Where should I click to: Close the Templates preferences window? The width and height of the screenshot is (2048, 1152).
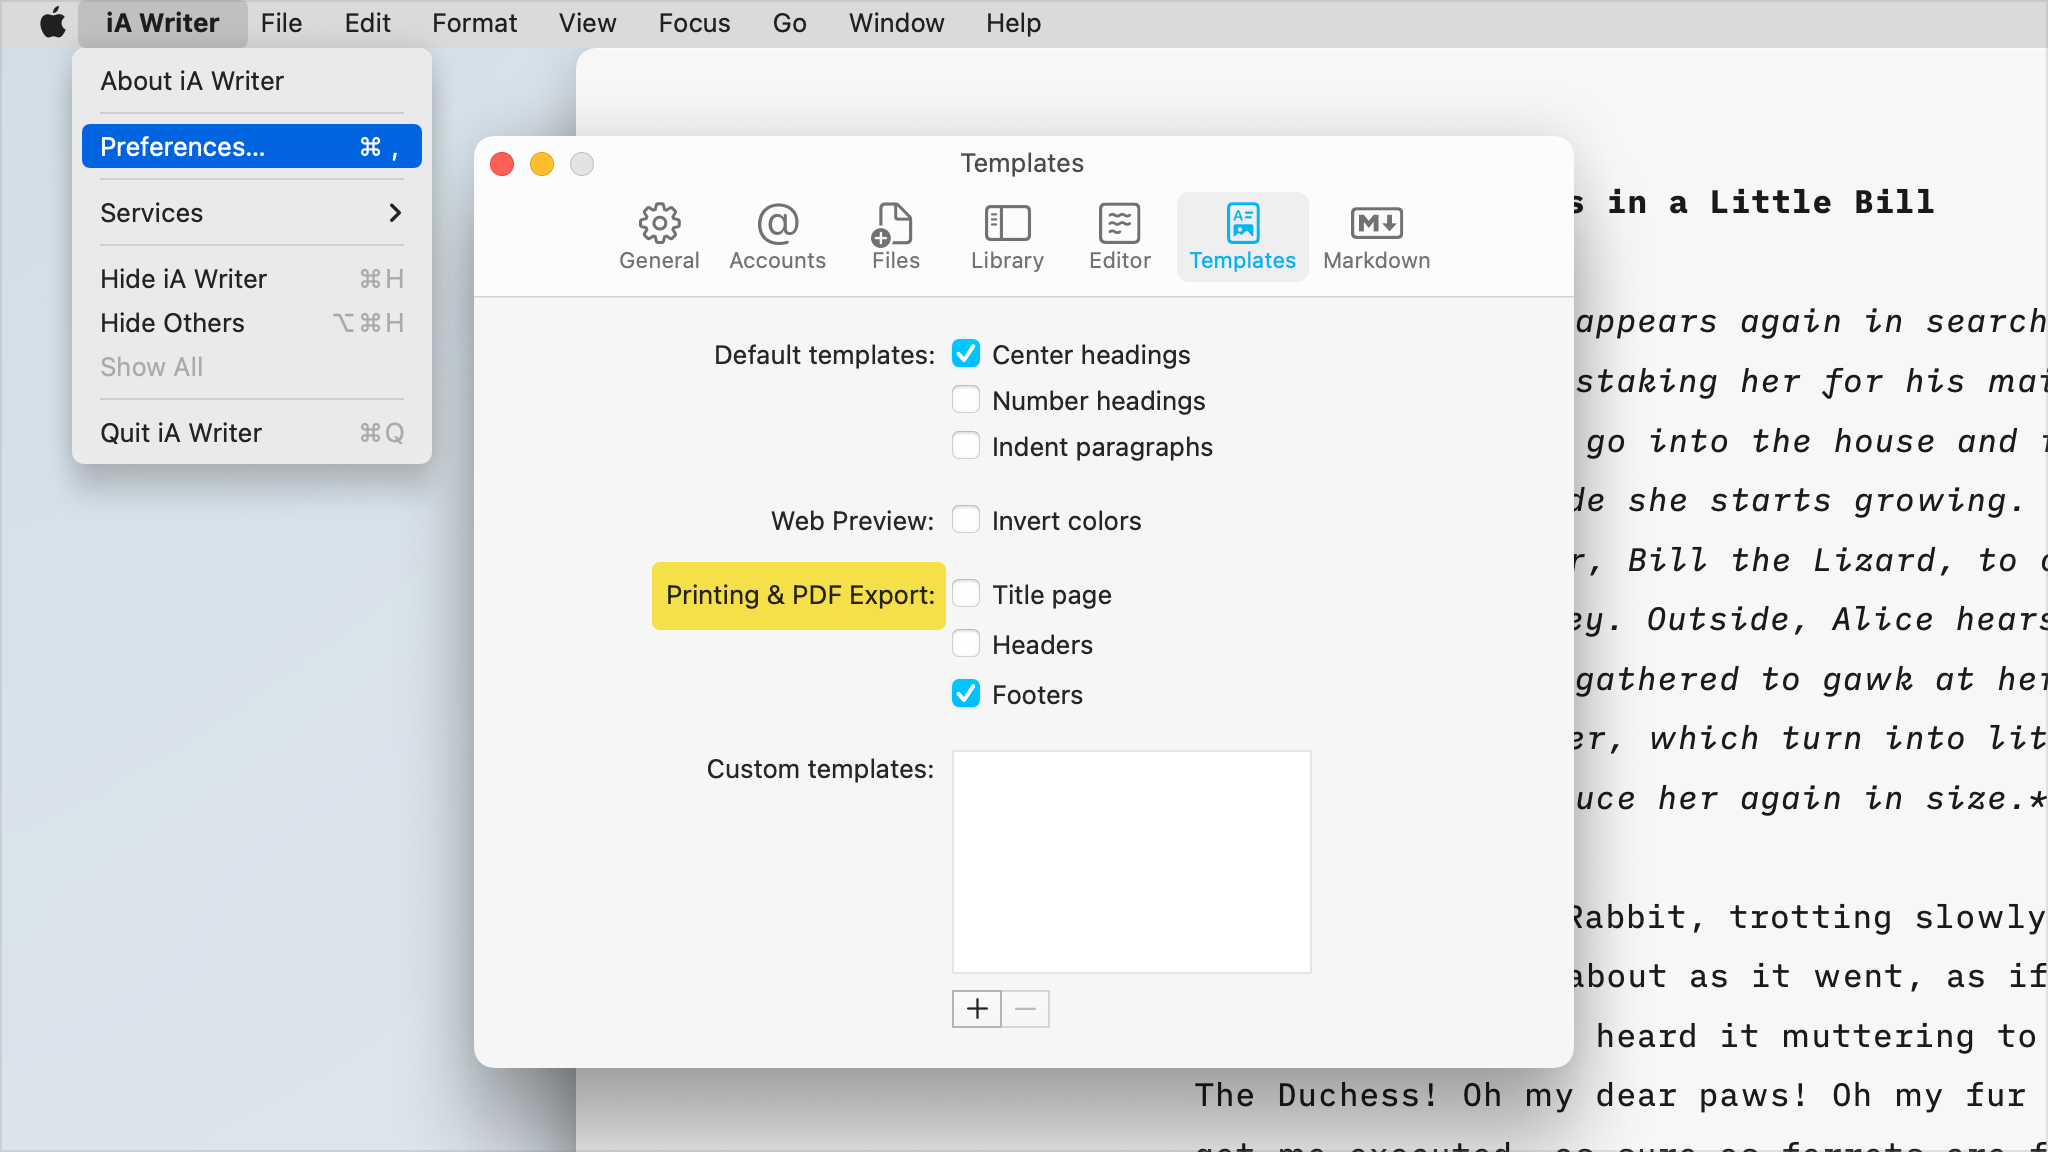502,164
